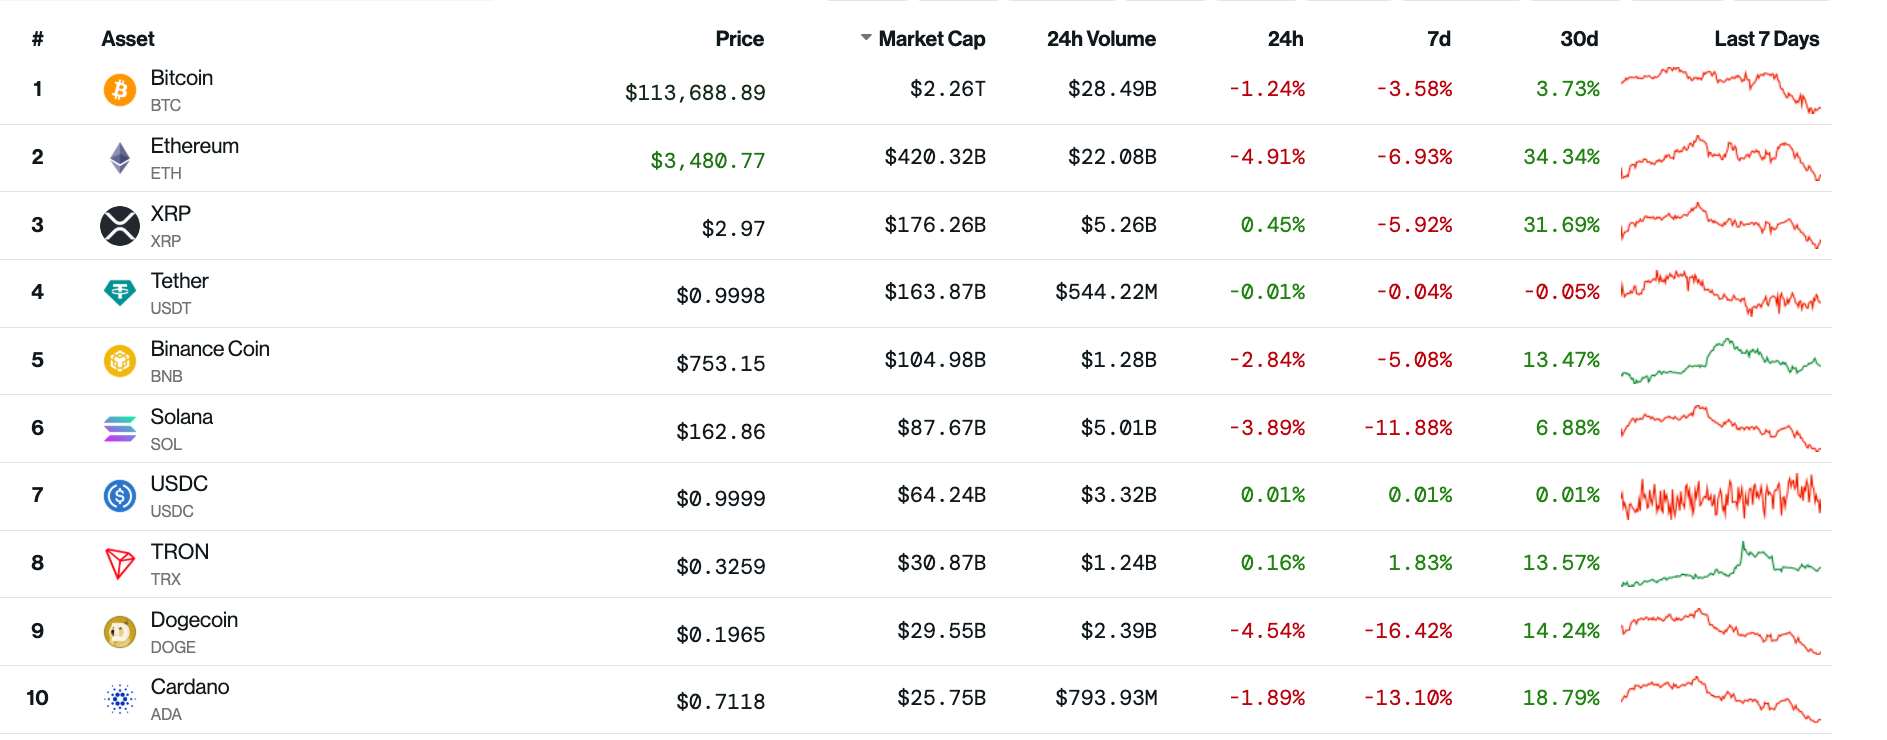Viewport: 1887px width, 740px height.
Task: Sort by the Market Cap column arrow
Action: (x=866, y=39)
